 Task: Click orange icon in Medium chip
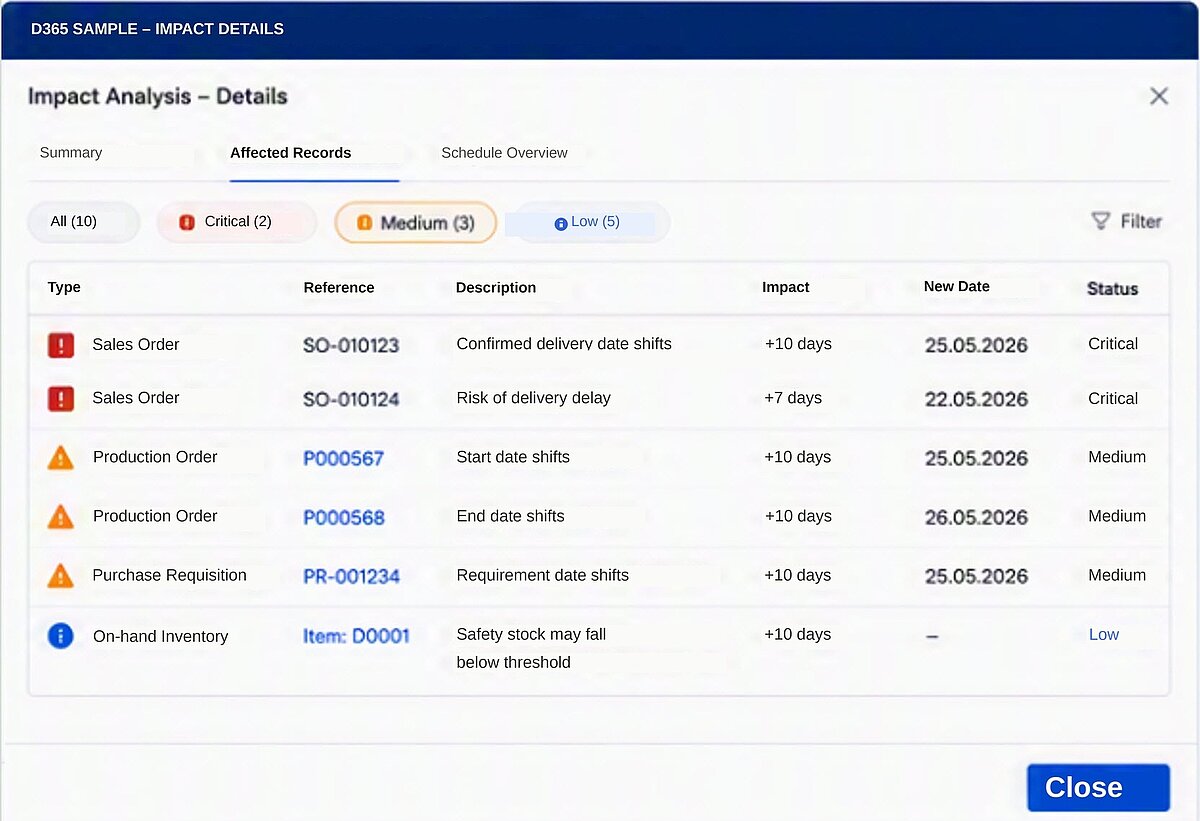point(365,222)
